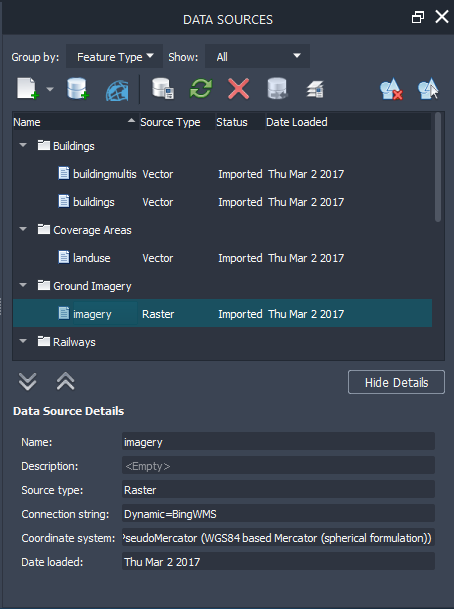Click the green refresh data source icon
Image resolution: width=454 pixels, height=609 pixels.
201,89
